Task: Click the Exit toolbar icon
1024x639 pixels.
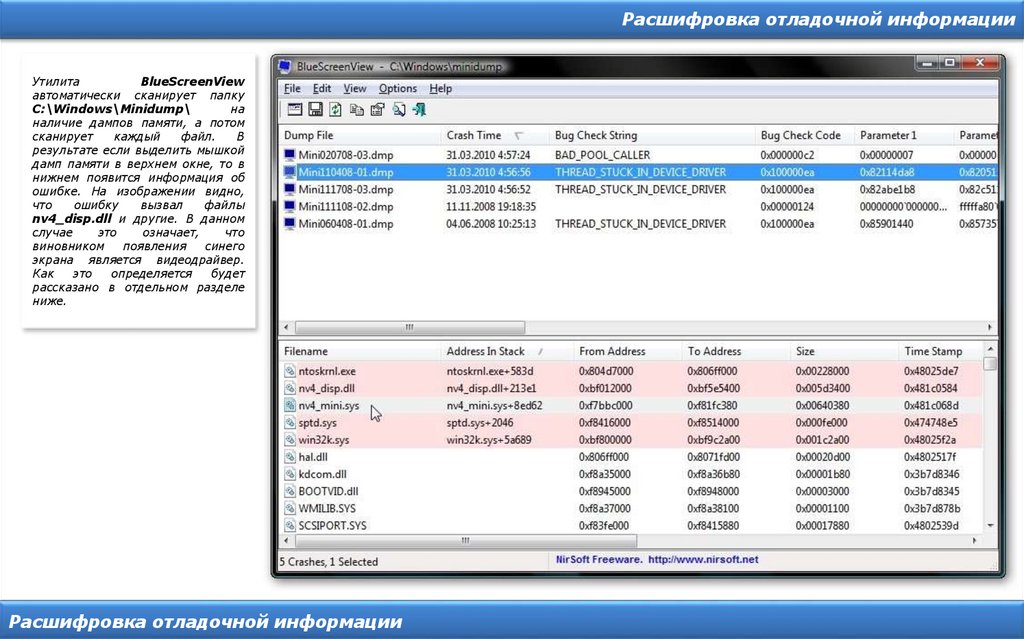Action: tap(420, 110)
